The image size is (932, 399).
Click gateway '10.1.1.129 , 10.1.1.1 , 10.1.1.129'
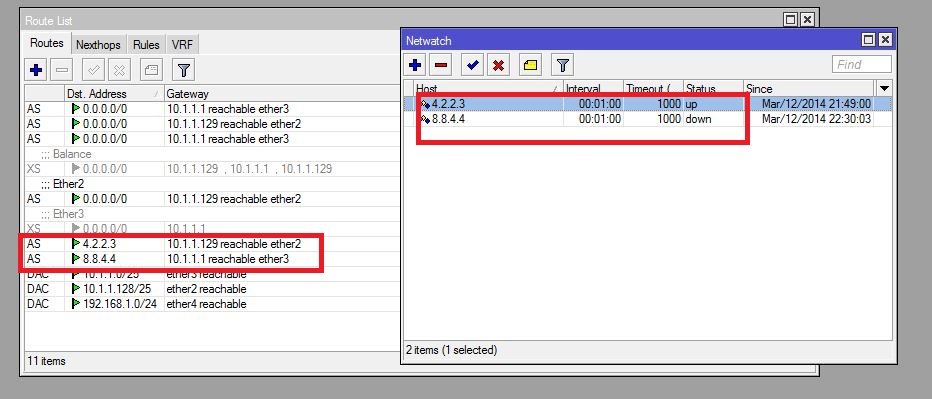click(x=249, y=169)
